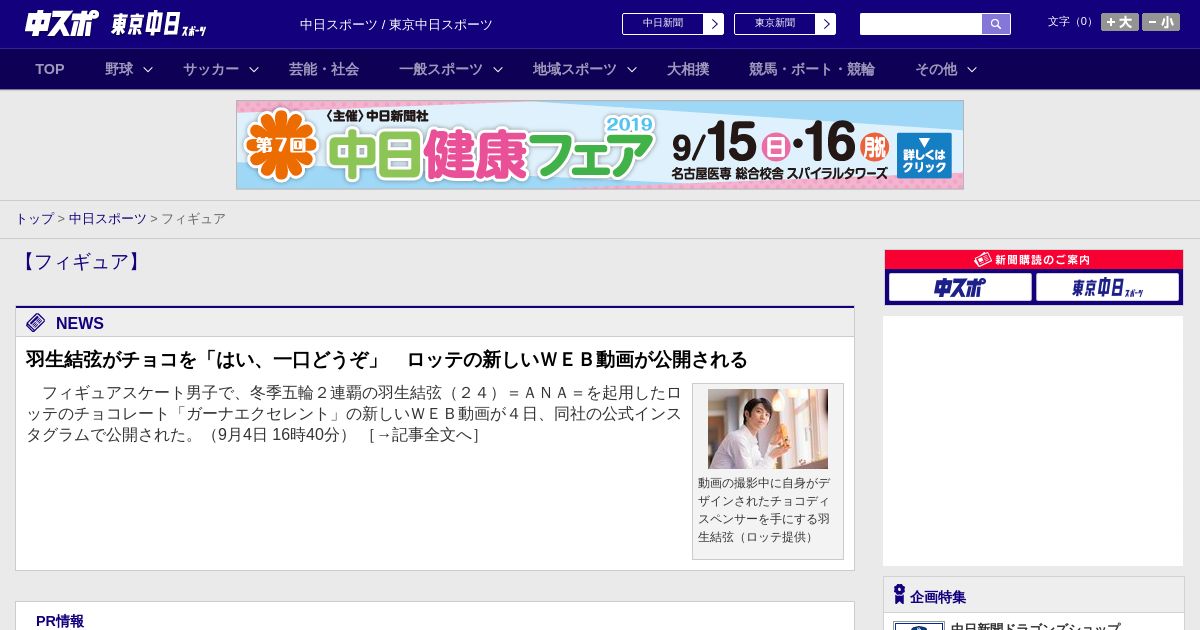The image size is (1200, 630).
Task: Click 詳しくはクリック button on banner
Action: click(924, 155)
